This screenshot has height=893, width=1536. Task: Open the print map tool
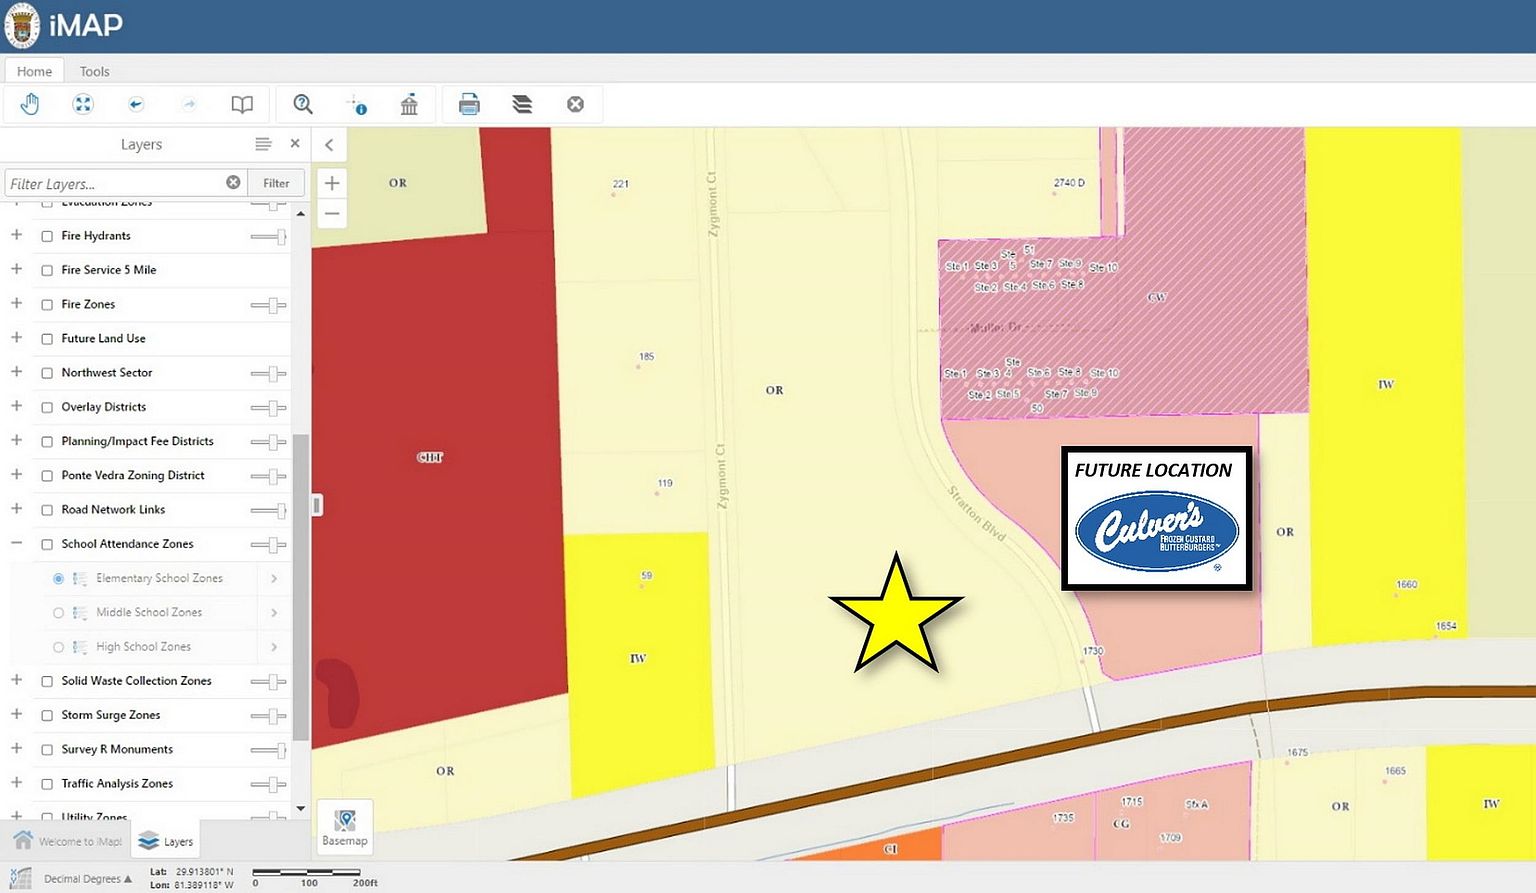coord(469,104)
